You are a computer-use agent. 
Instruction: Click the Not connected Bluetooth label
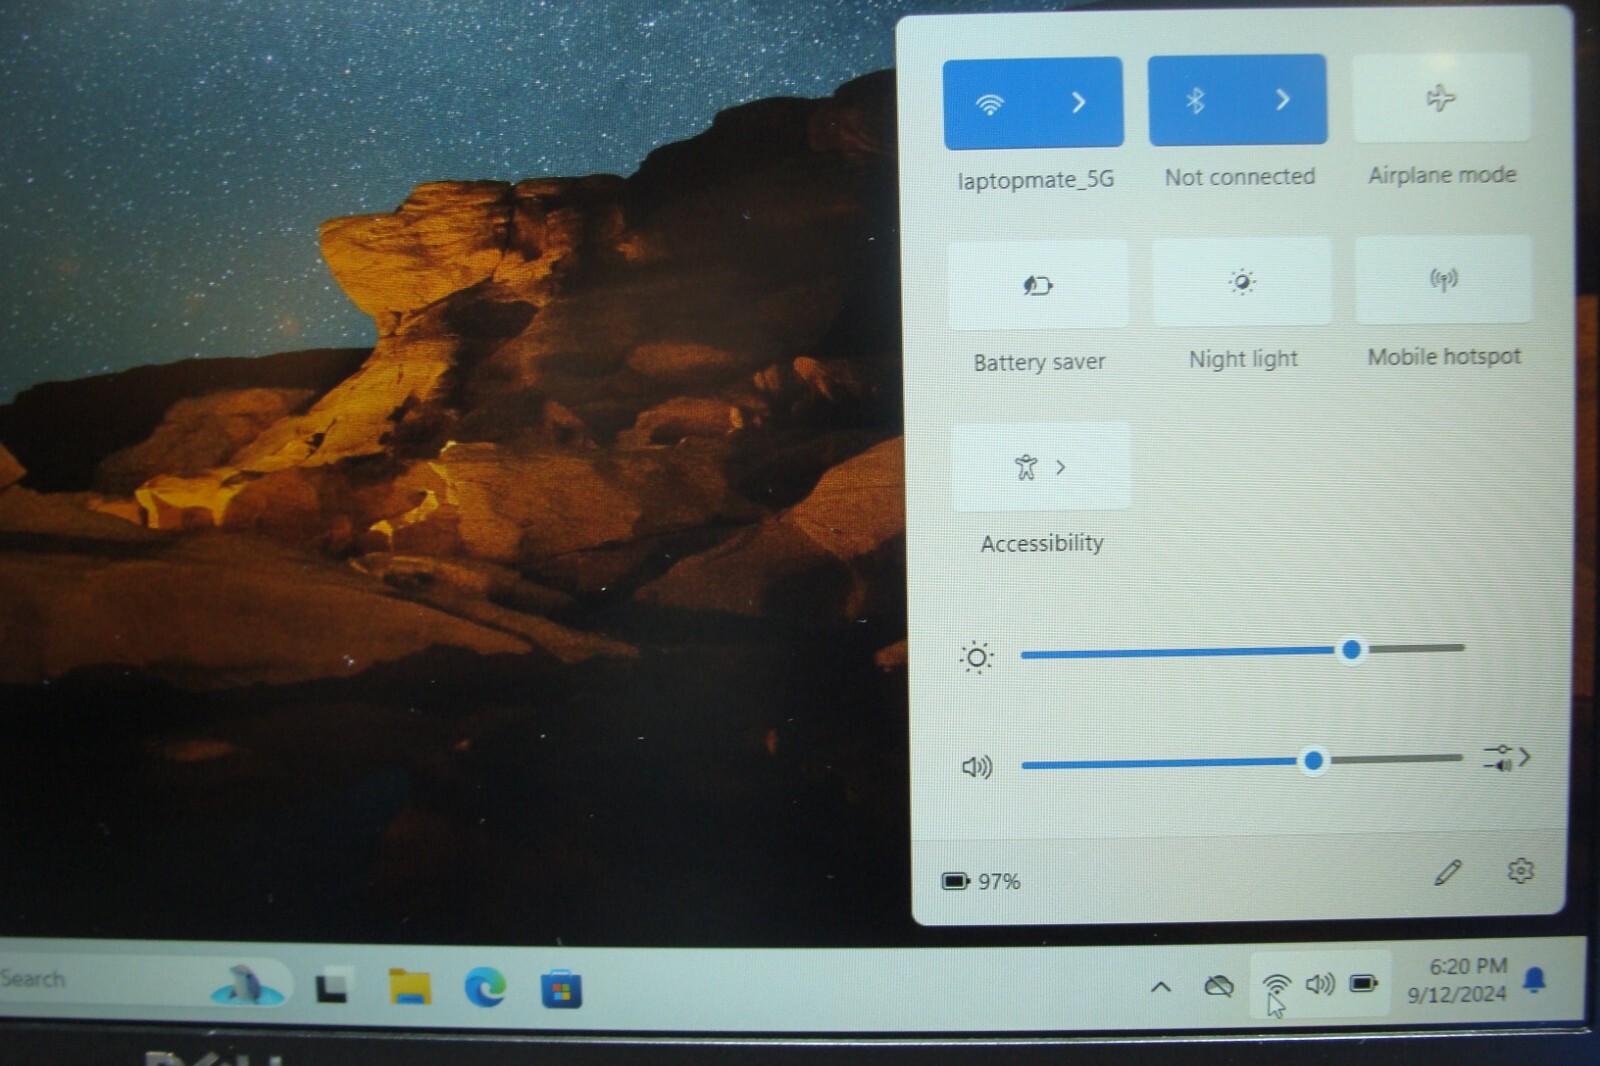[1239, 177]
